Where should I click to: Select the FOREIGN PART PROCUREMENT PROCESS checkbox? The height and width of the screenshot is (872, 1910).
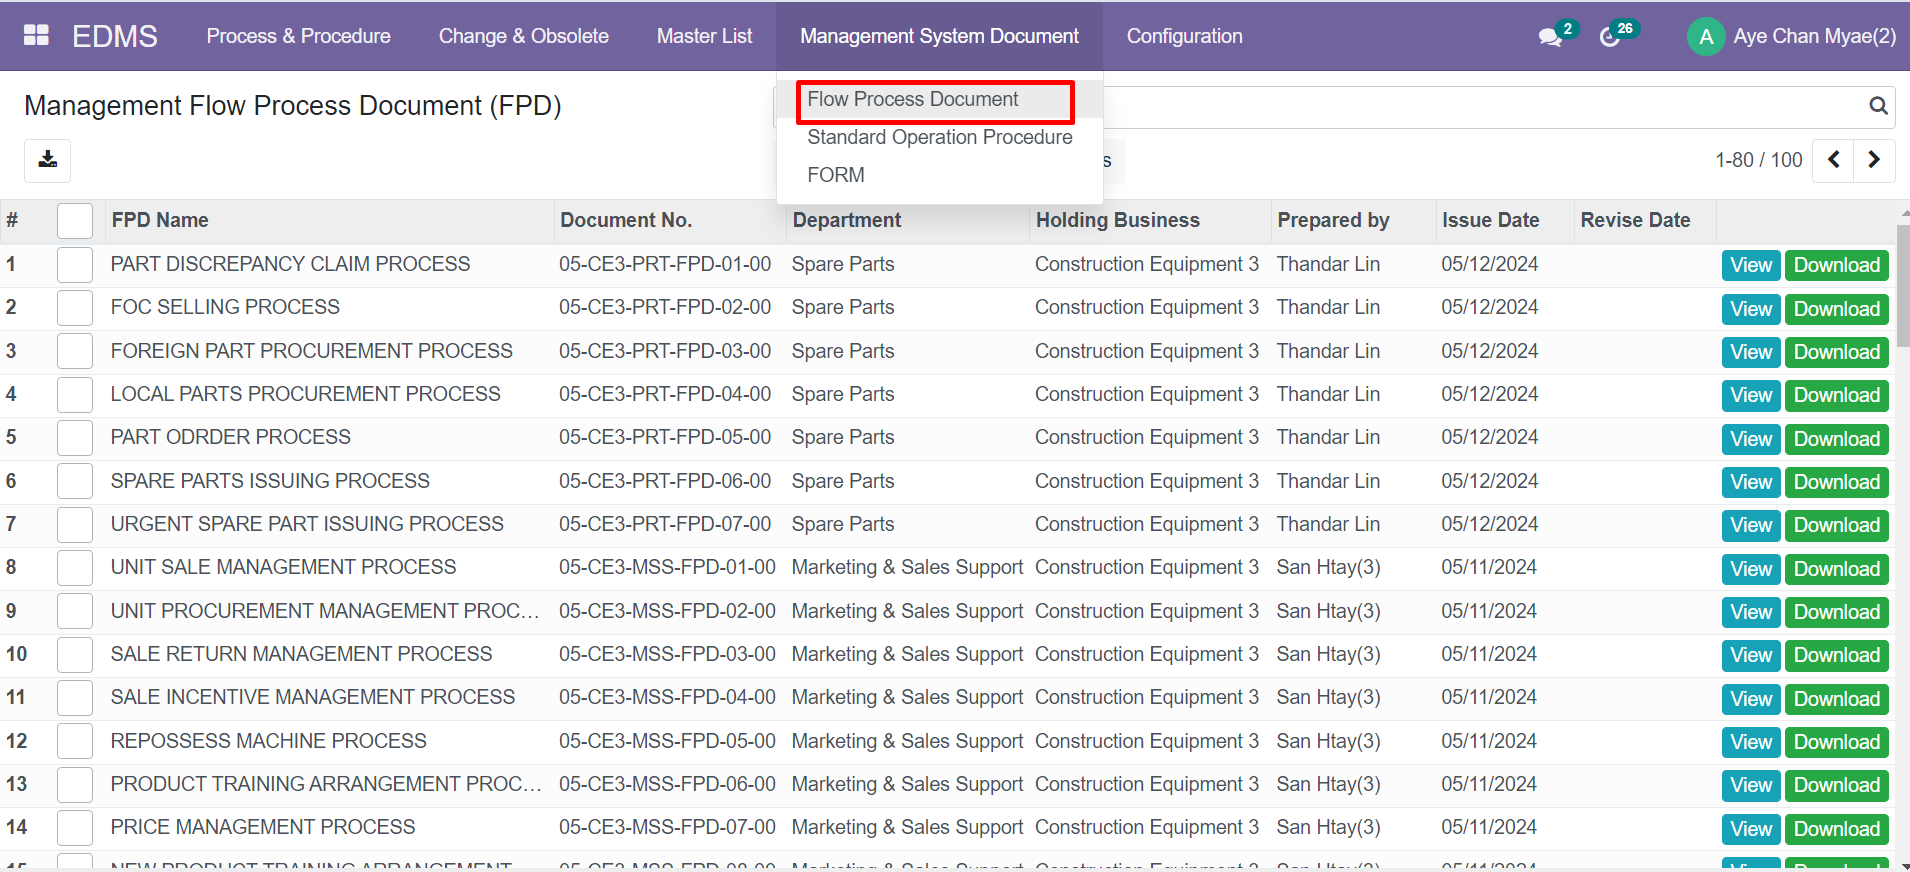[75, 351]
